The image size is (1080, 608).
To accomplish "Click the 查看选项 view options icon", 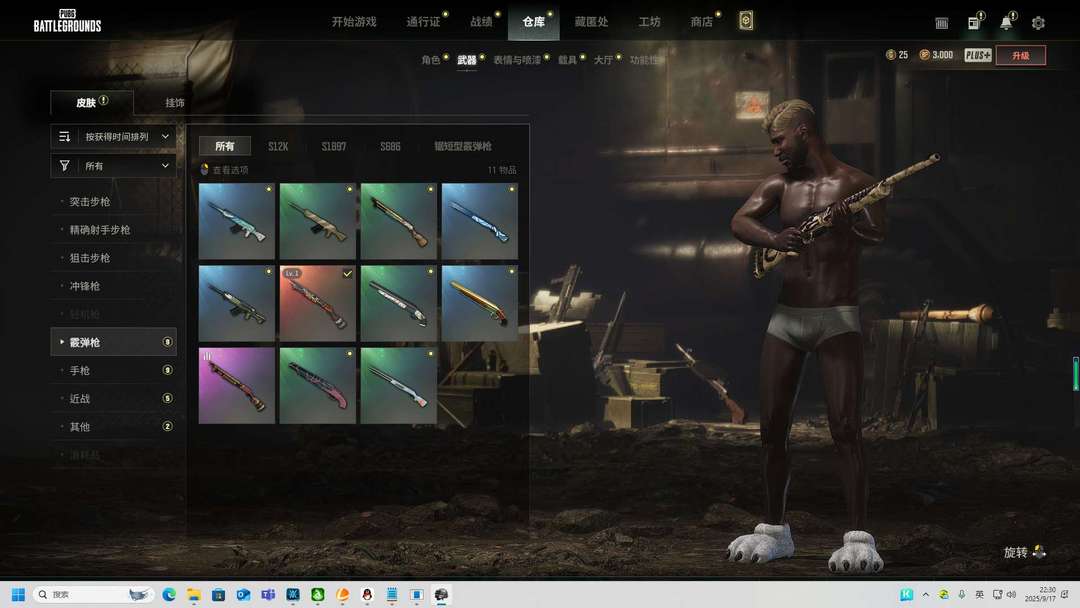I will click(204, 169).
